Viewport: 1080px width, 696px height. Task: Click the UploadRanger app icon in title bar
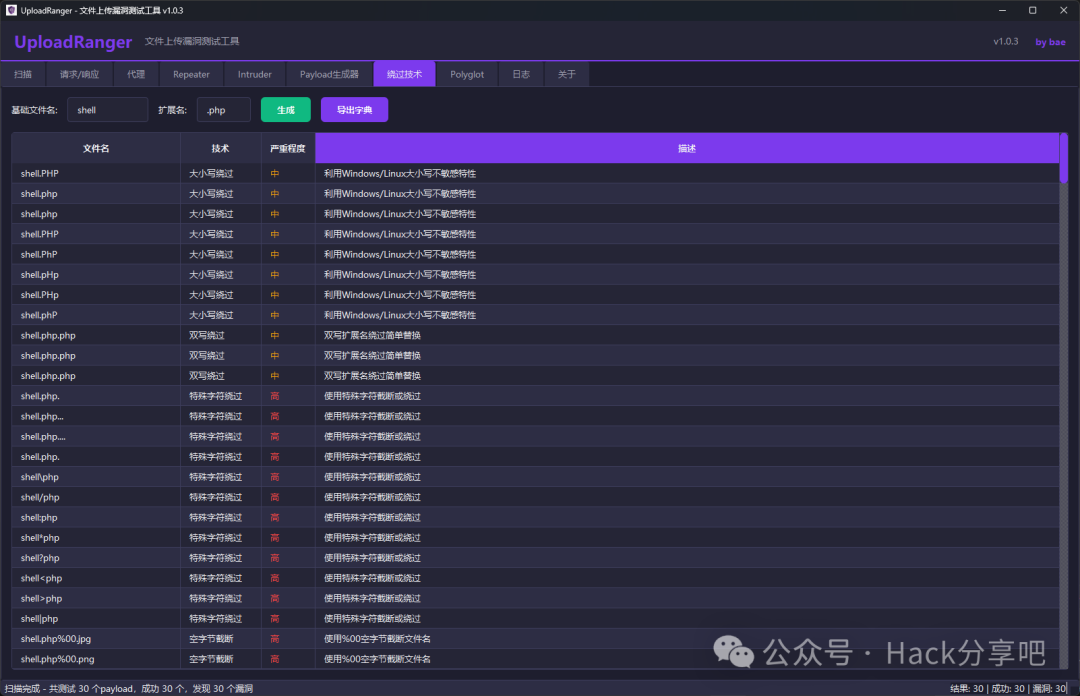point(11,10)
